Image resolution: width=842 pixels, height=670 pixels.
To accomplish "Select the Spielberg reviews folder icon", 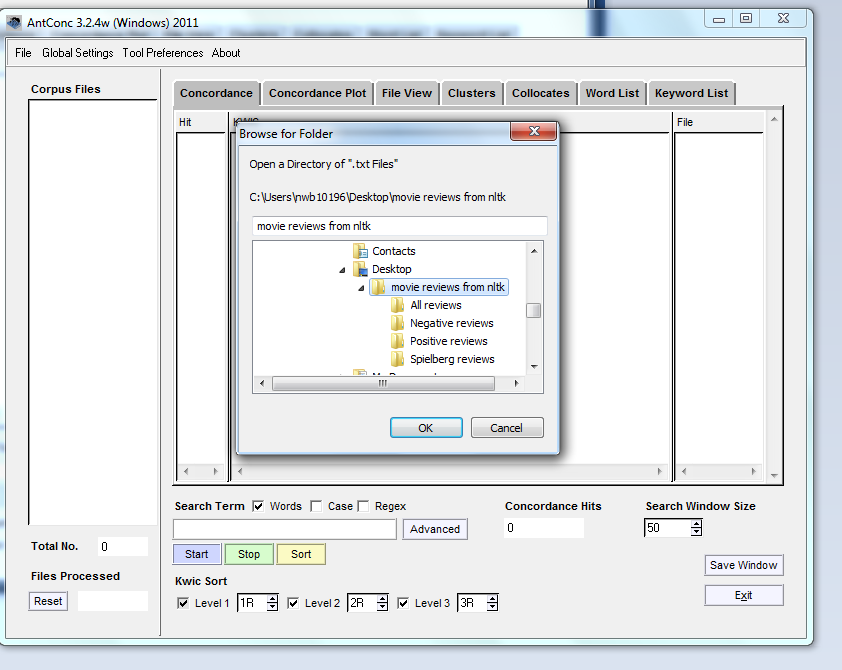I will (398, 360).
